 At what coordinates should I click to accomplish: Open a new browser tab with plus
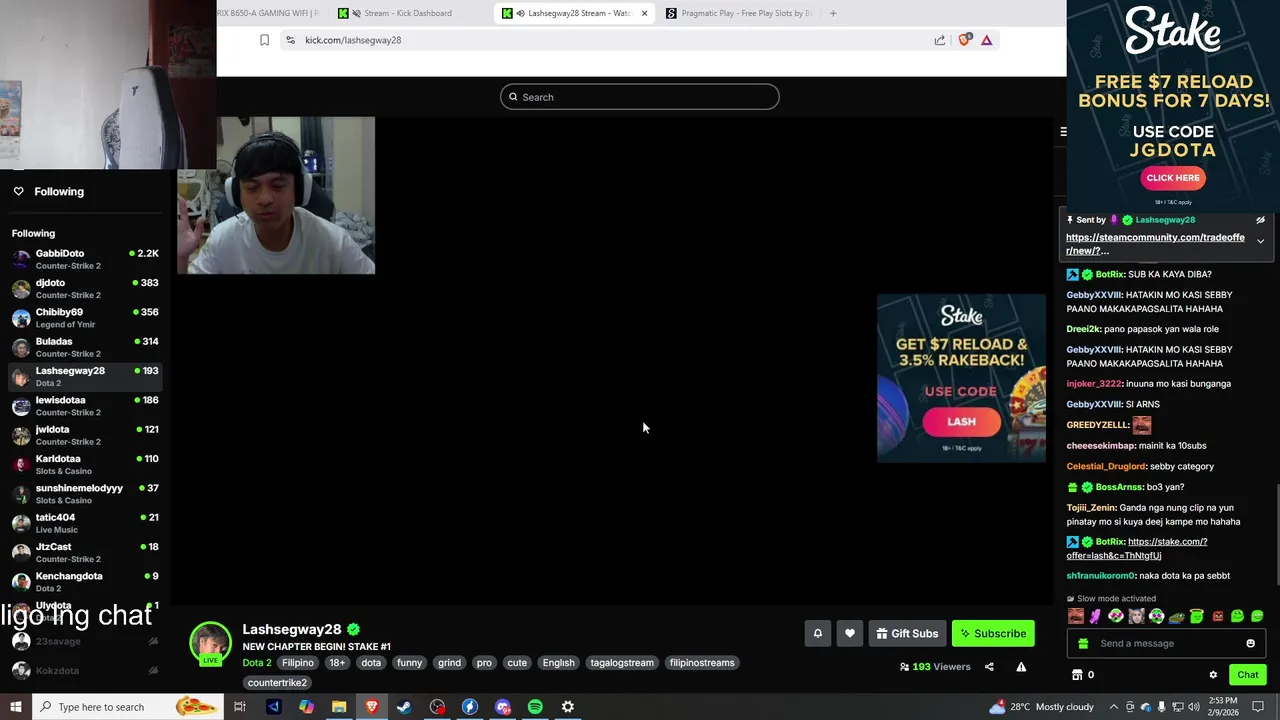(833, 13)
